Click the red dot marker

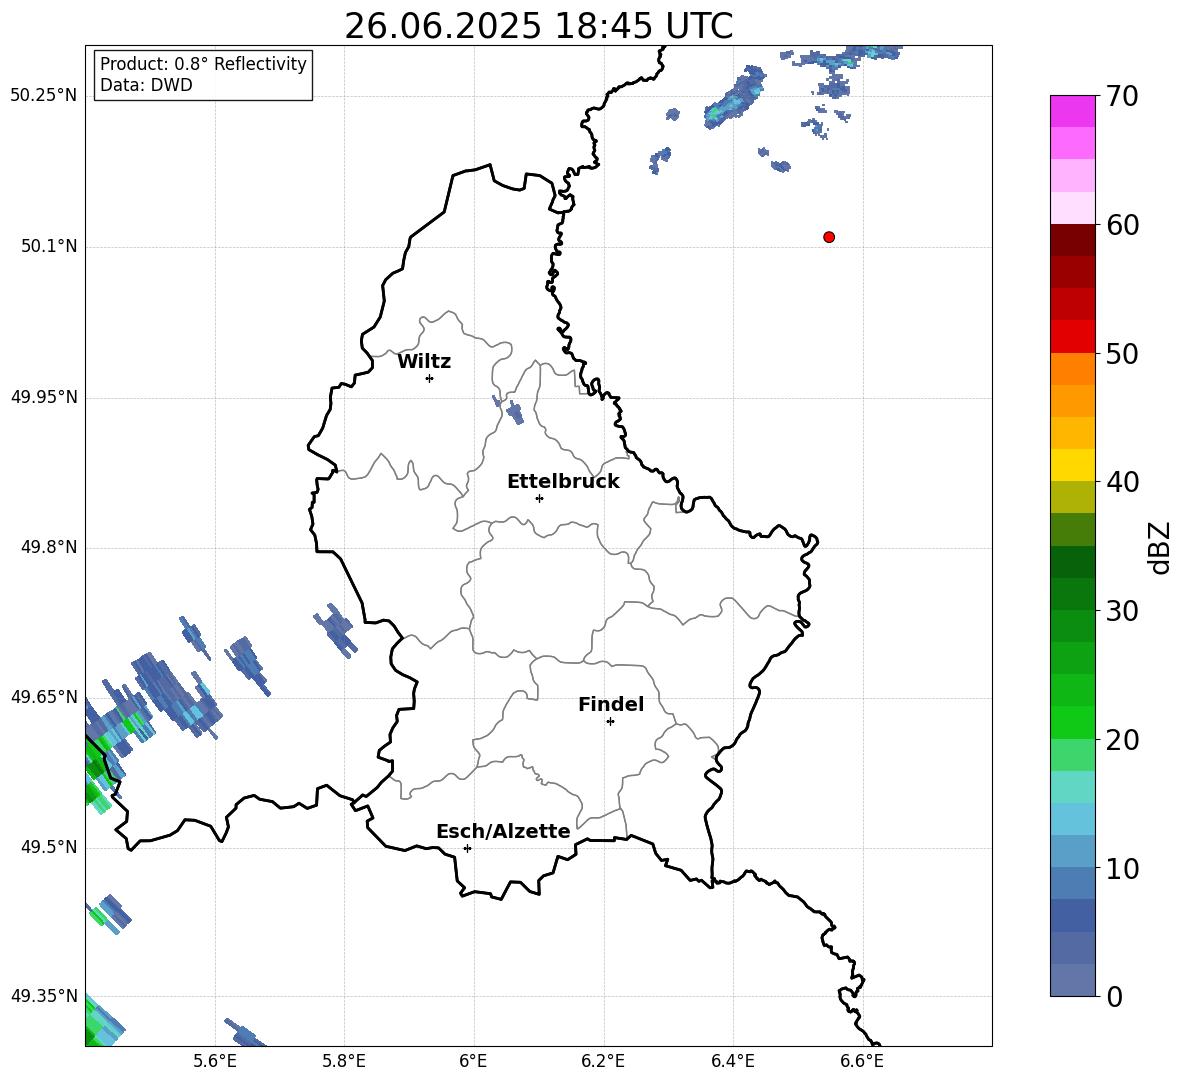[829, 237]
